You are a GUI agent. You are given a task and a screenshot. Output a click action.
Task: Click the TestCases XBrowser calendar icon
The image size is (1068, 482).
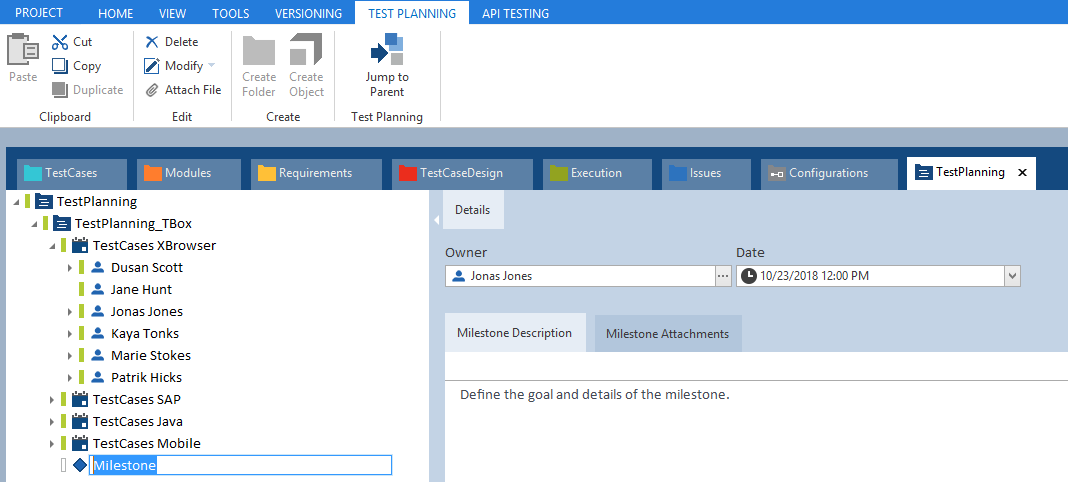click(x=80, y=245)
